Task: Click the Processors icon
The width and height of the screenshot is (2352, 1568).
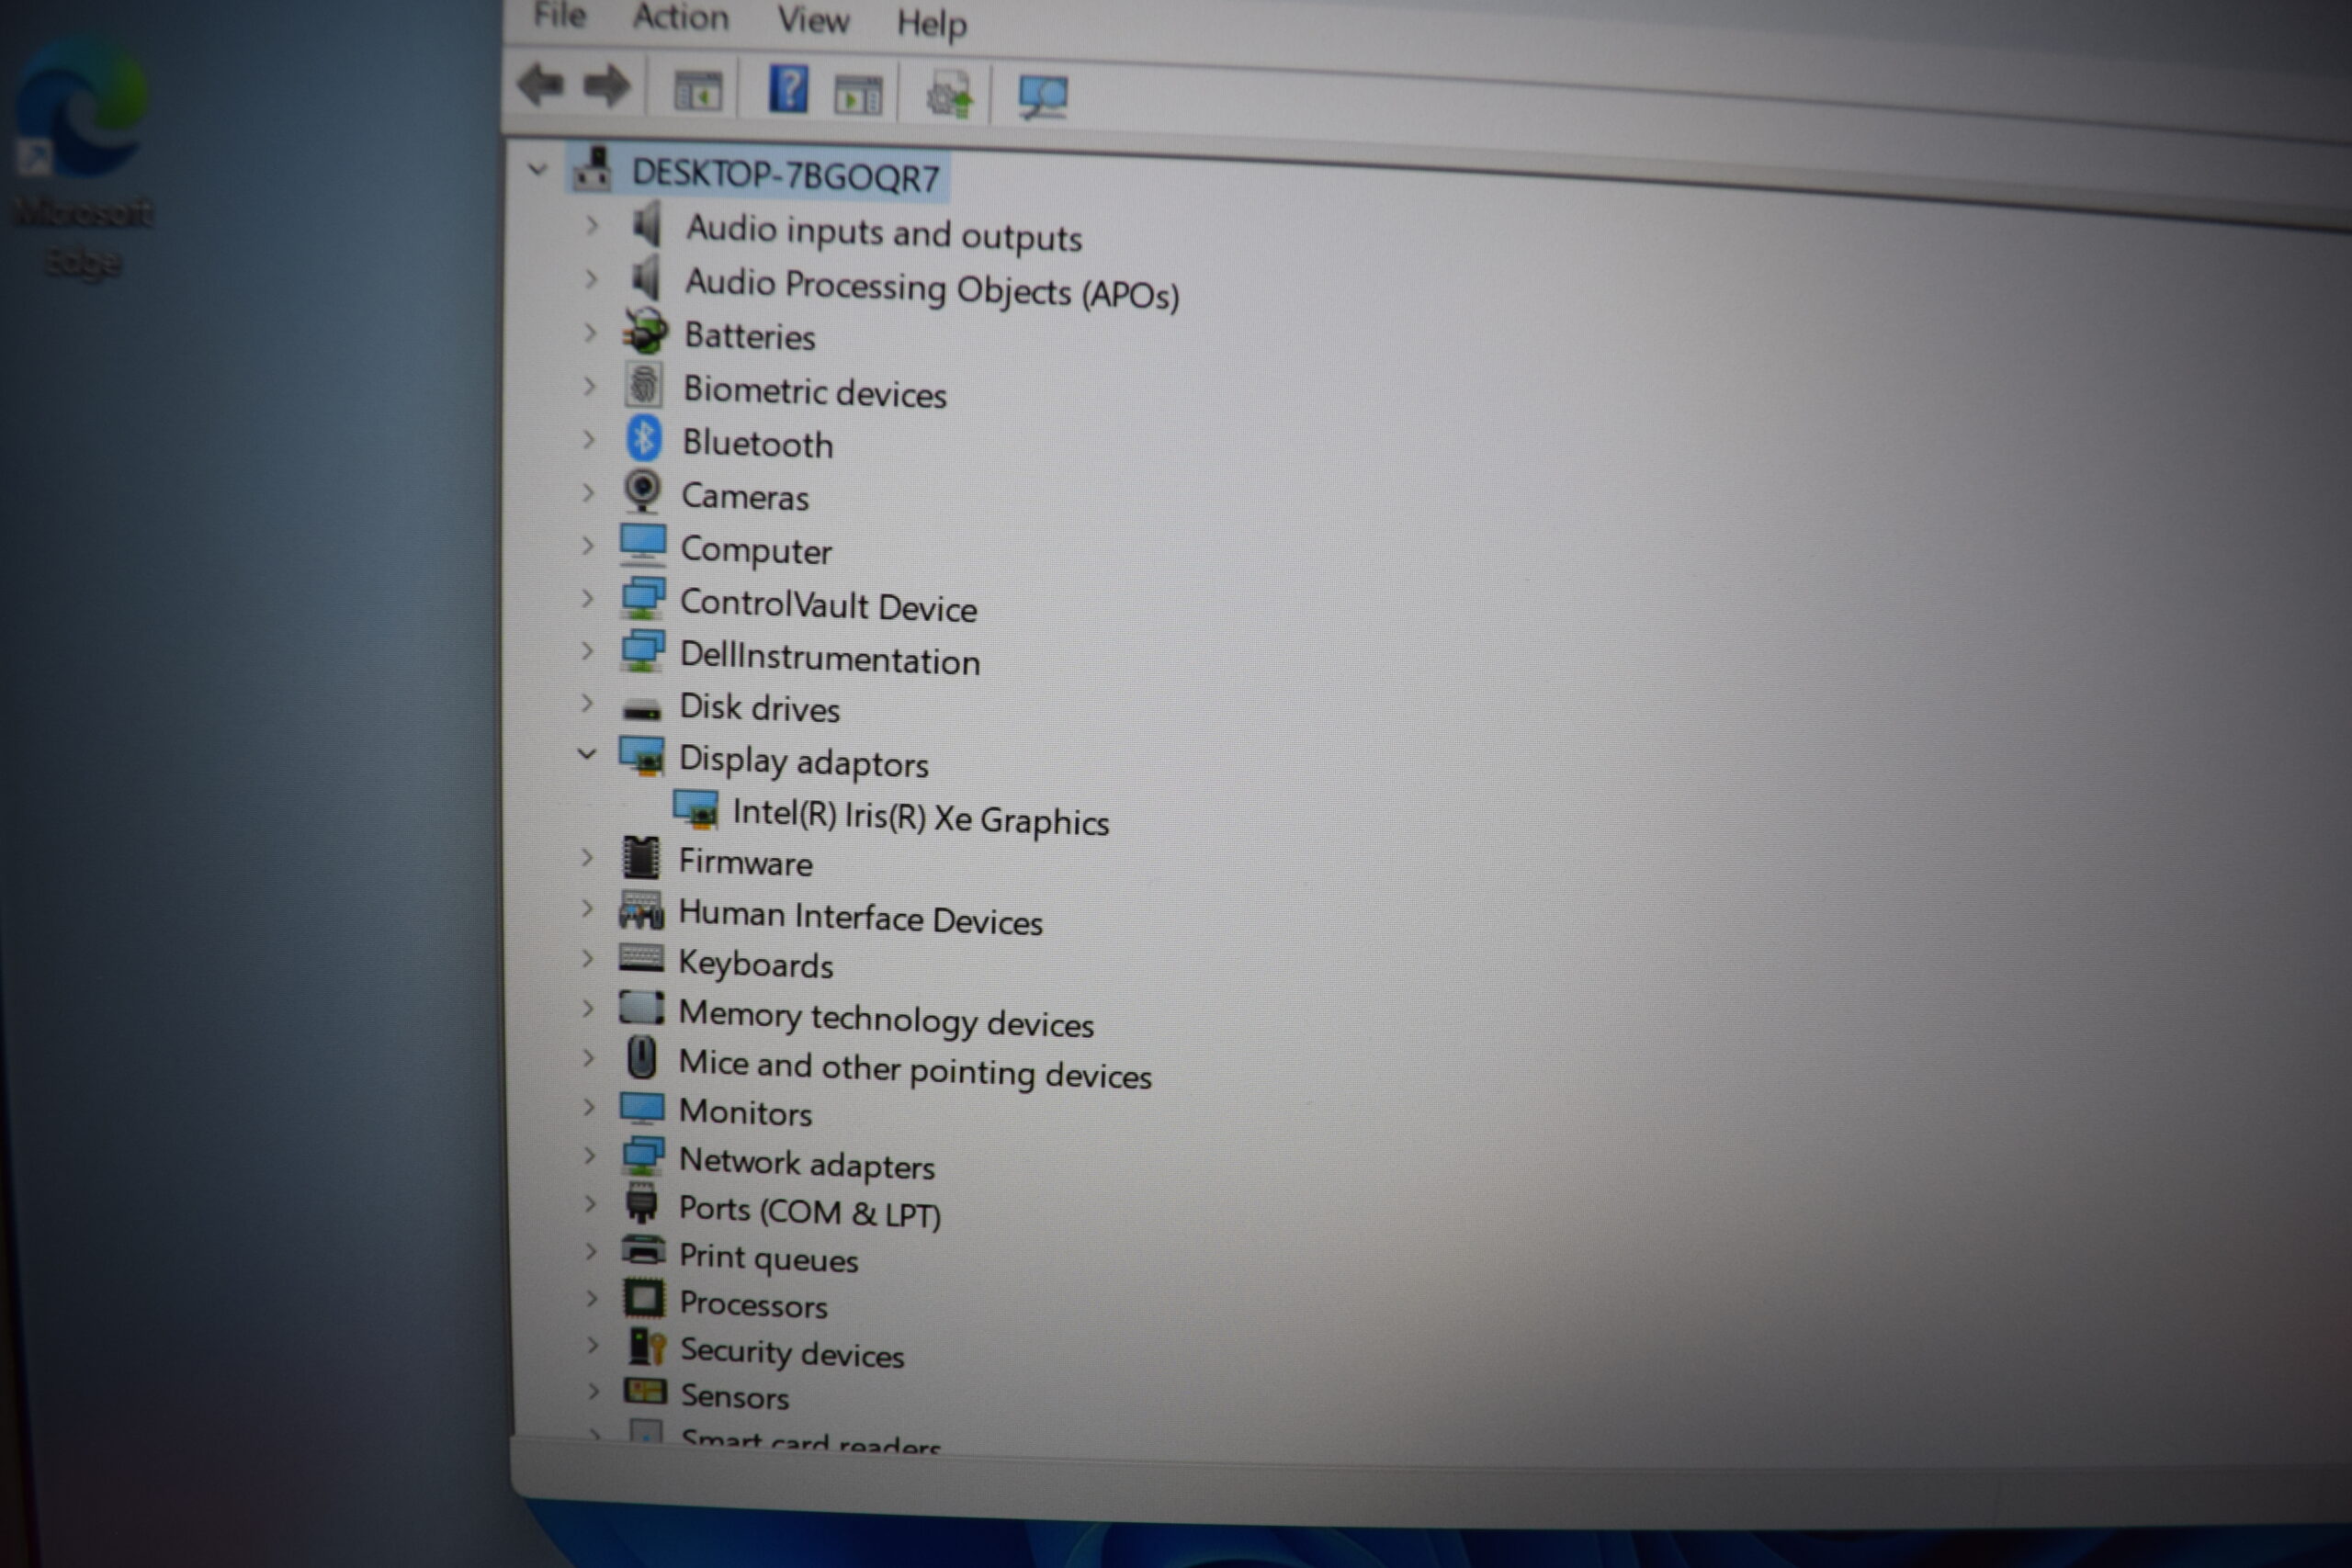Action: [643, 1298]
